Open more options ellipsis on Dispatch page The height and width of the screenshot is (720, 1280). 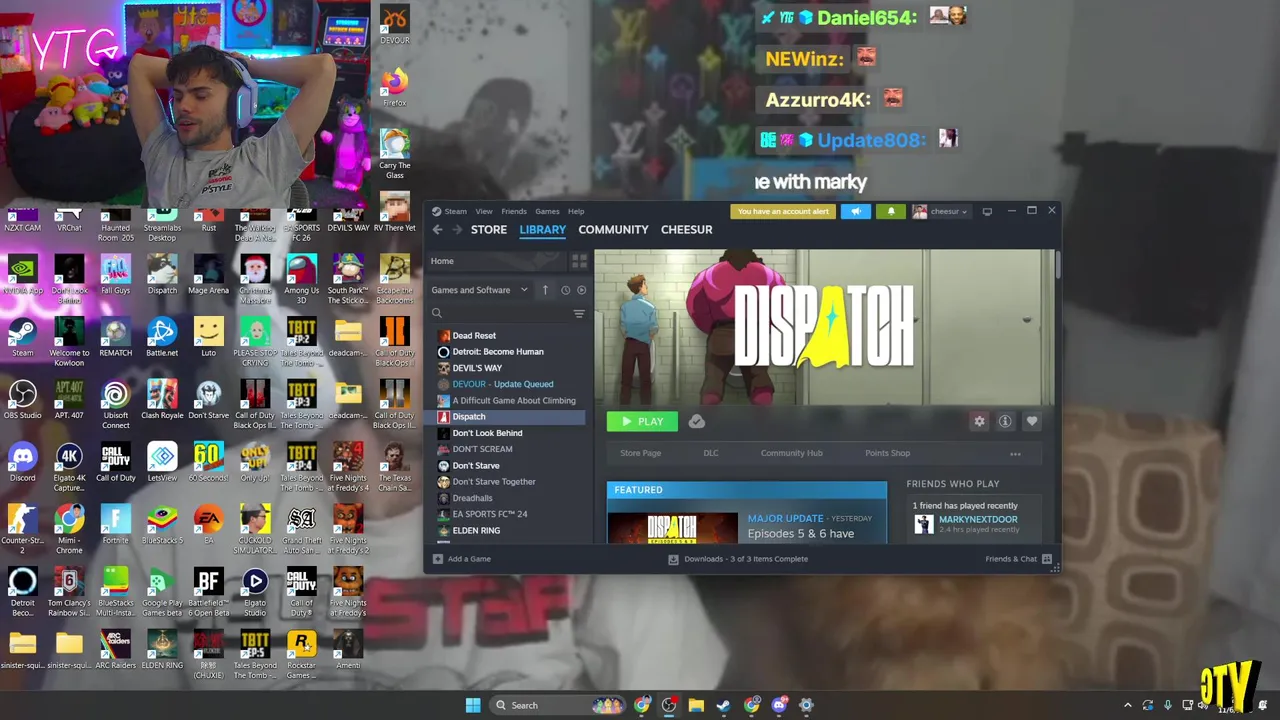(1015, 454)
